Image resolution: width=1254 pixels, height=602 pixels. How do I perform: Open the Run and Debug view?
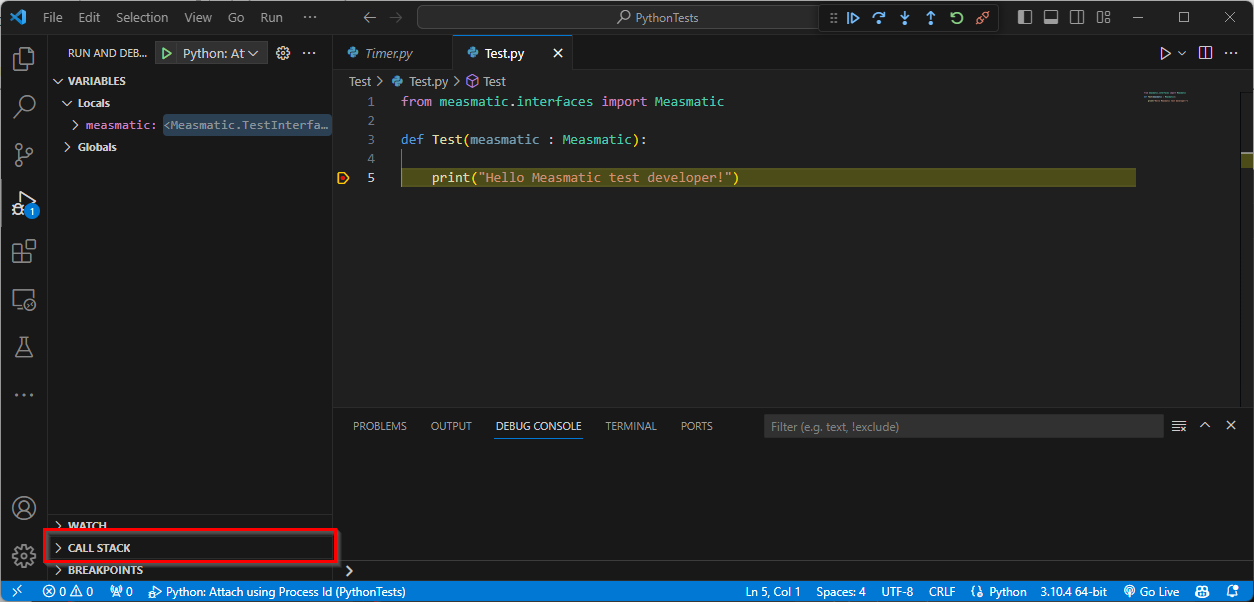(24, 203)
